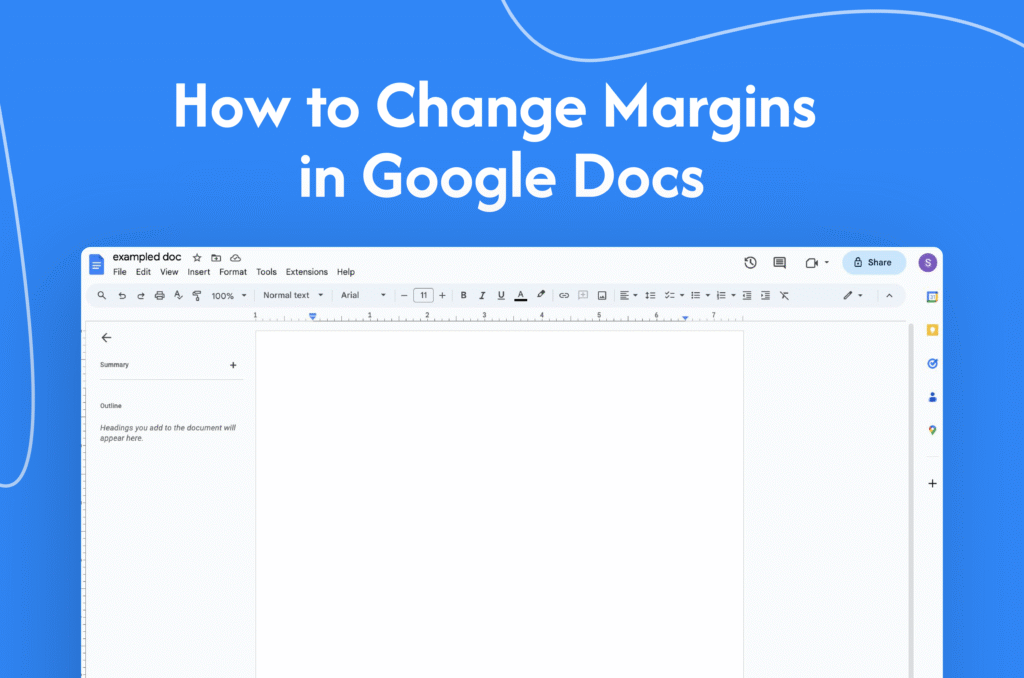1024x678 pixels.
Task: Toggle italic formatting
Action: point(482,295)
